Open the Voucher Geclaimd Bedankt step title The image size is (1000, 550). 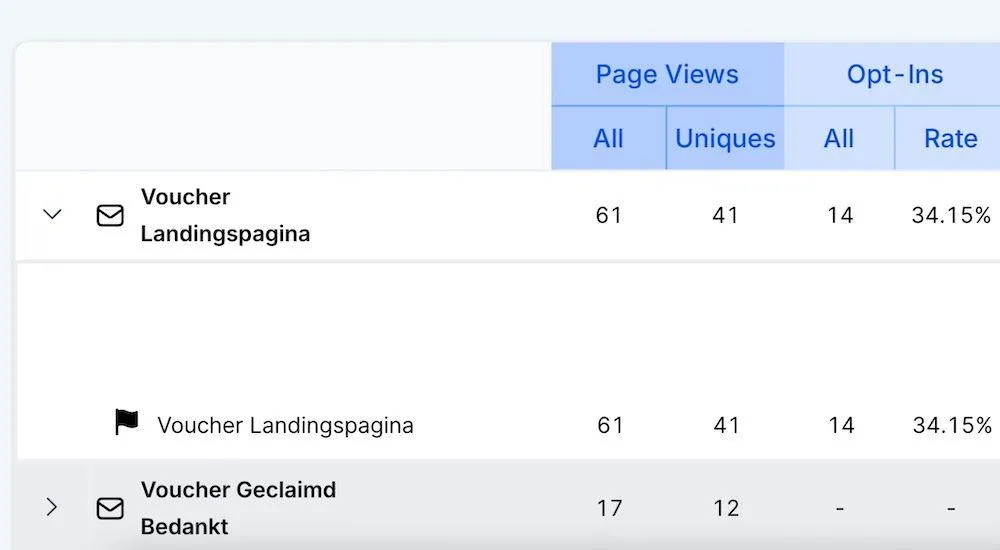click(238, 508)
